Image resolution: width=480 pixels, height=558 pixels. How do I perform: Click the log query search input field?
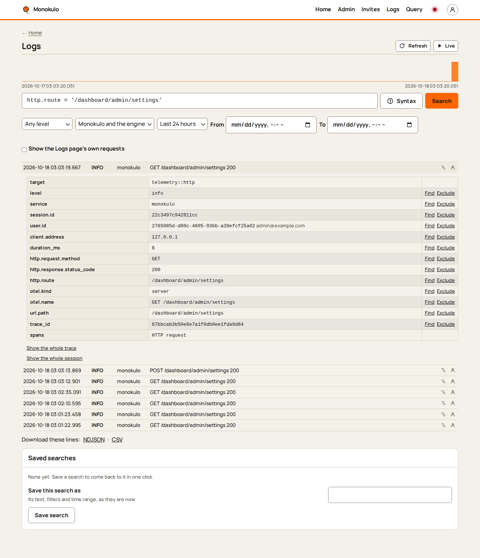point(200,101)
